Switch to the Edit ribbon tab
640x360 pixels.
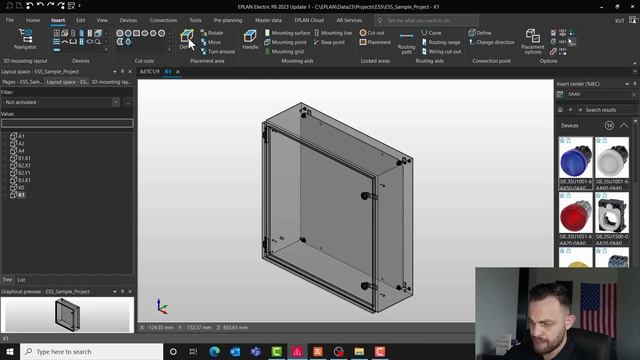(80, 20)
